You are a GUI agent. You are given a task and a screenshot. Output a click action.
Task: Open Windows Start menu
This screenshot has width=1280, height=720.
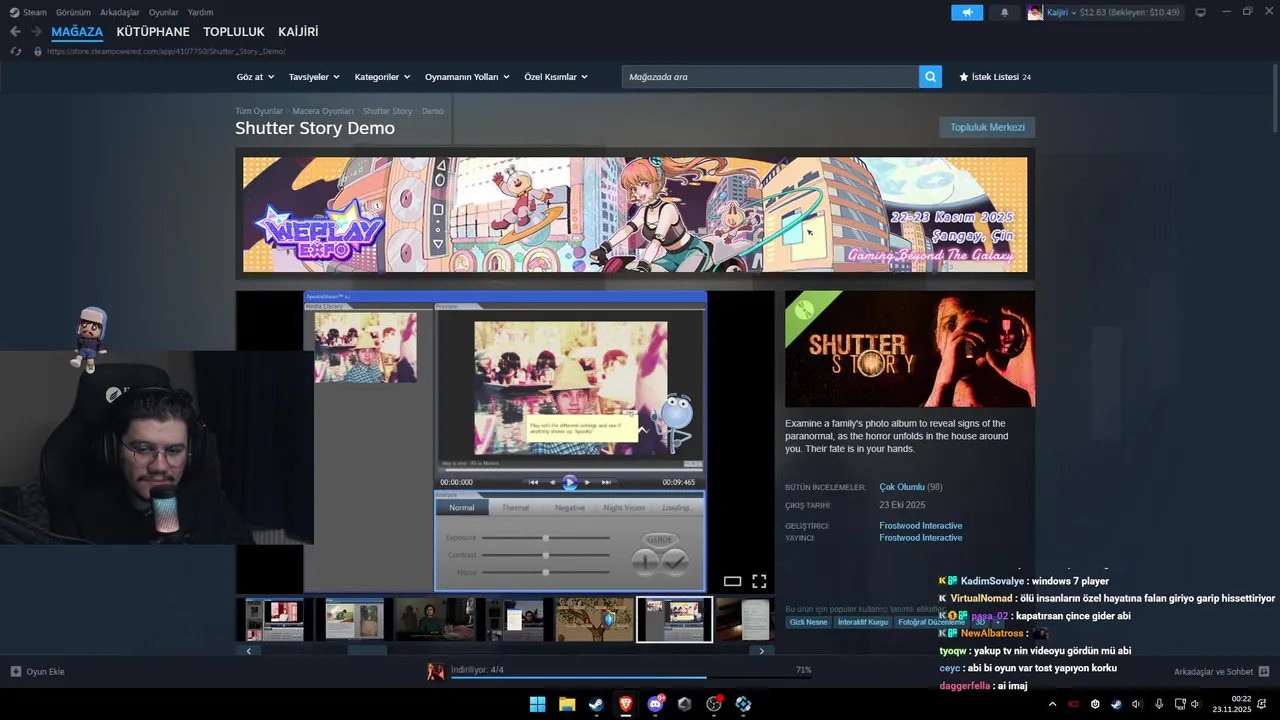(x=537, y=704)
